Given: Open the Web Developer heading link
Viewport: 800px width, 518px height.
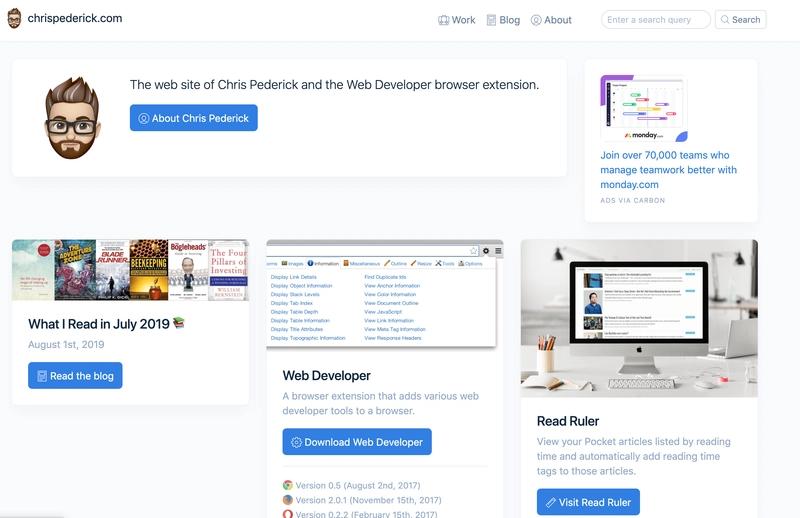Looking at the screenshot, I should coord(327,376).
